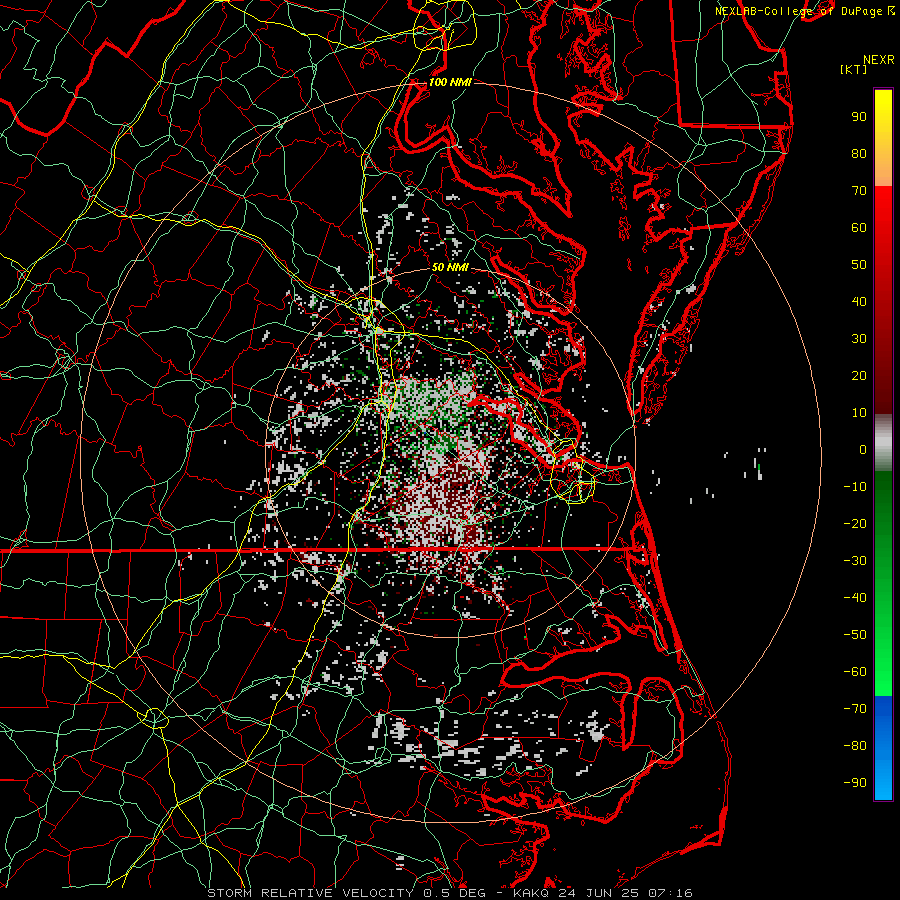Click the yellow segment atop the color bar

[883, 138]
